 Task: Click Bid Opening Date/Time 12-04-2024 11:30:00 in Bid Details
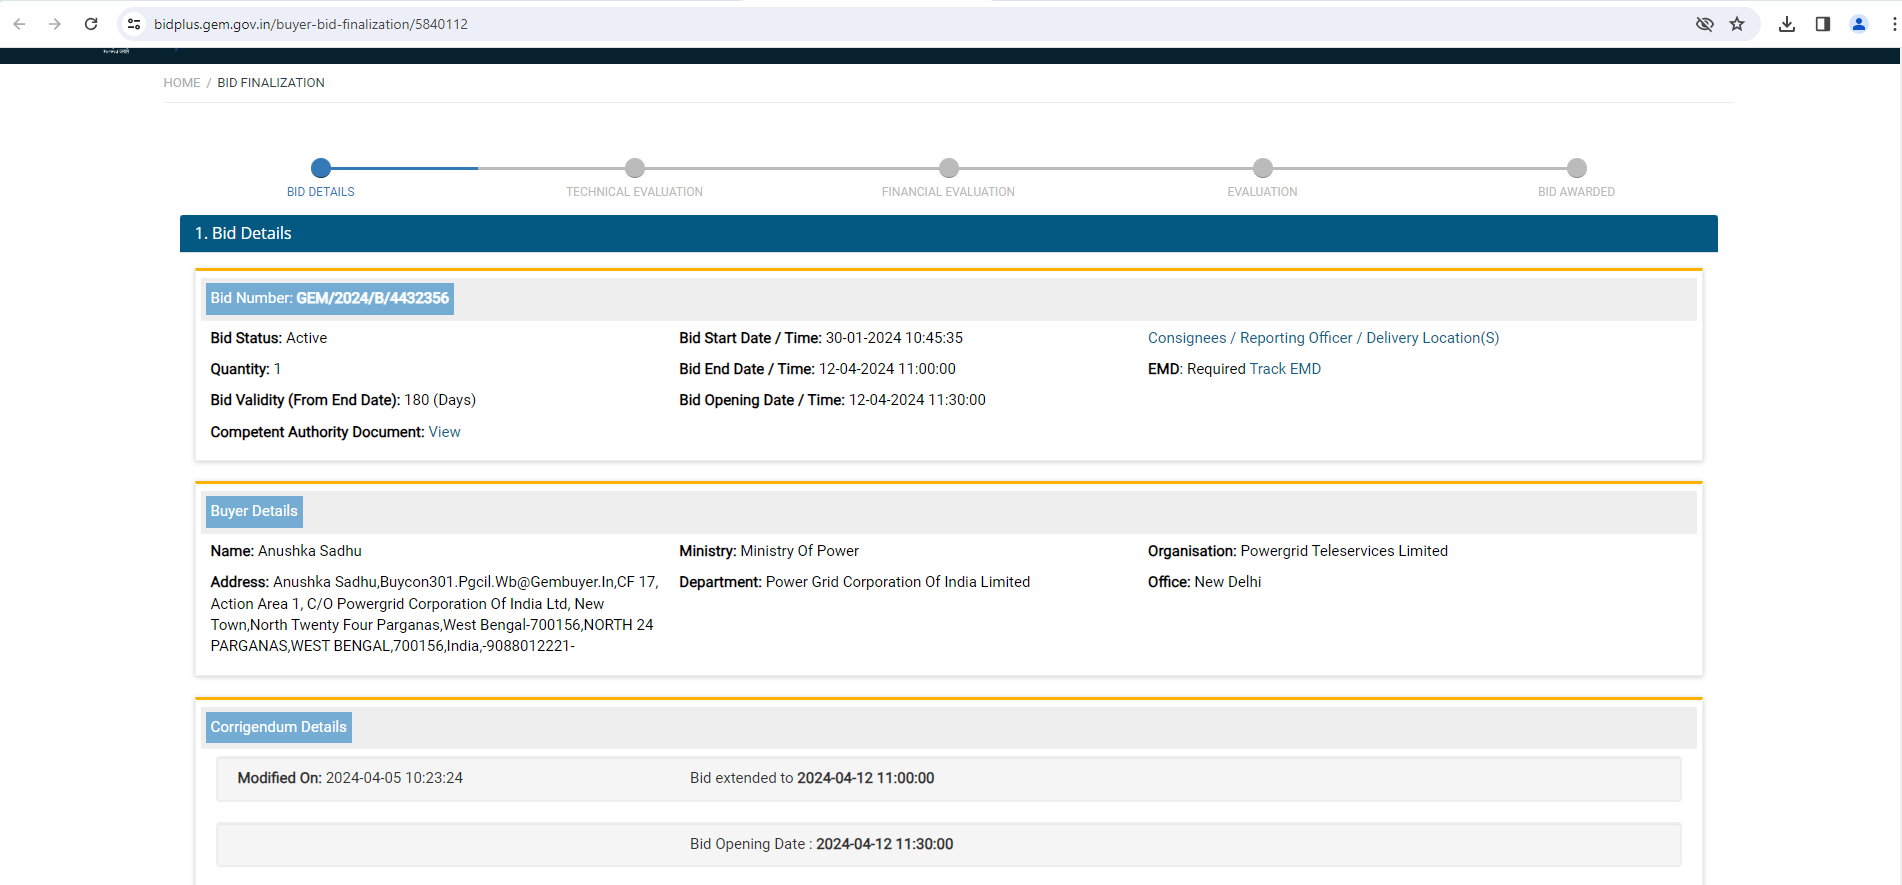click(x=833, y=400)
